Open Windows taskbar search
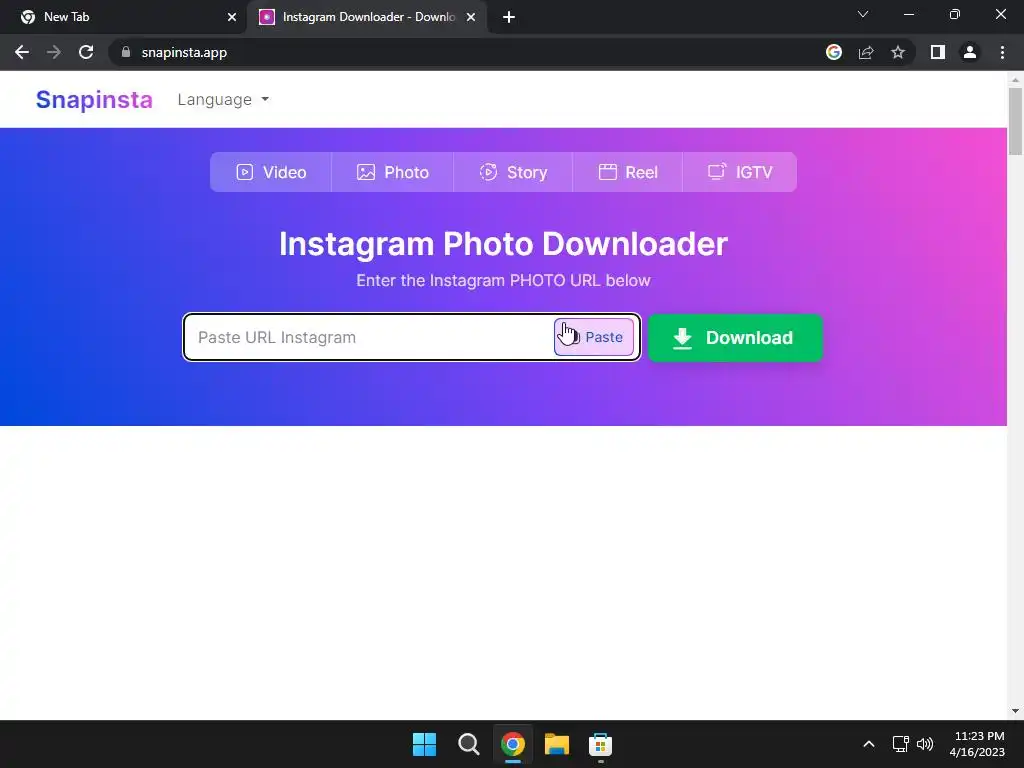The width and height of the screenshot is (1024, 768). pyautogui.click(x=468, y=744)
